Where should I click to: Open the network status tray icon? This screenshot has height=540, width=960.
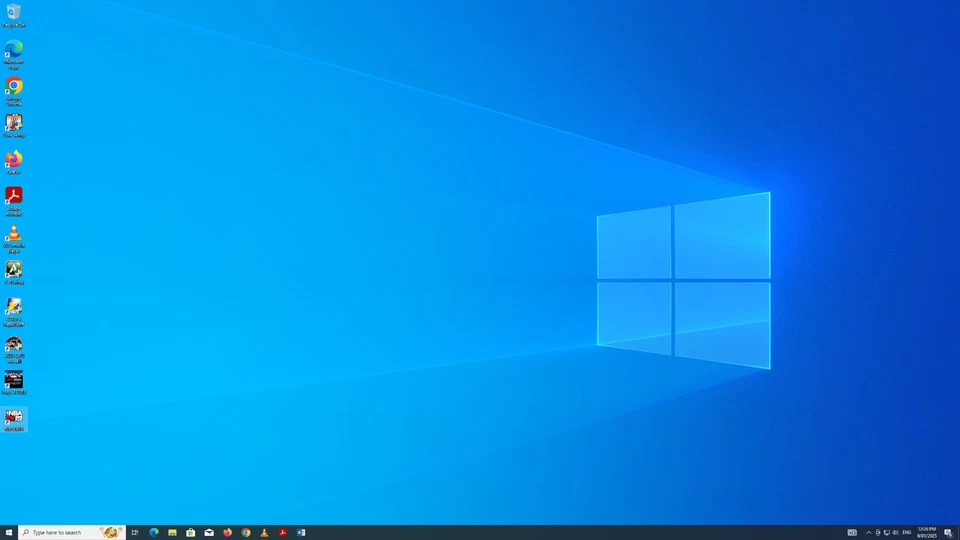click(x=886, y=533)
